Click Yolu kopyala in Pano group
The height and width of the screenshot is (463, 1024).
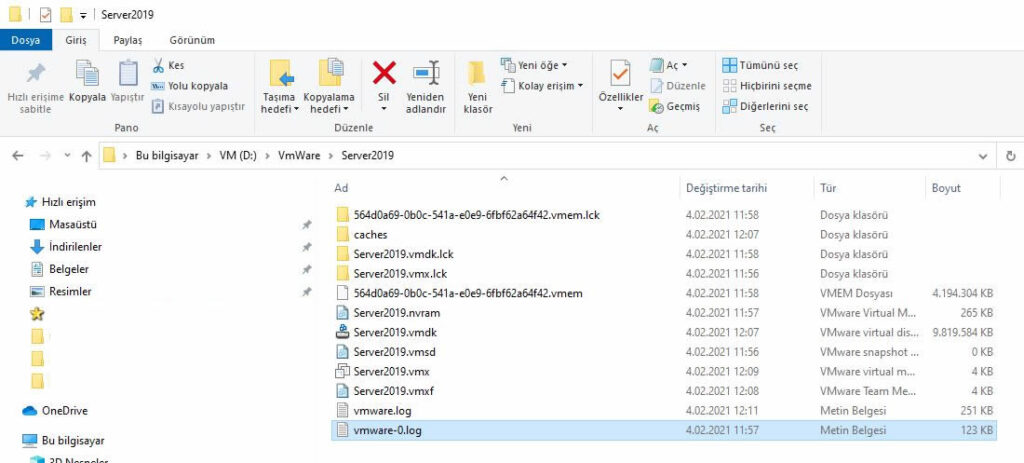click(189, 86)
